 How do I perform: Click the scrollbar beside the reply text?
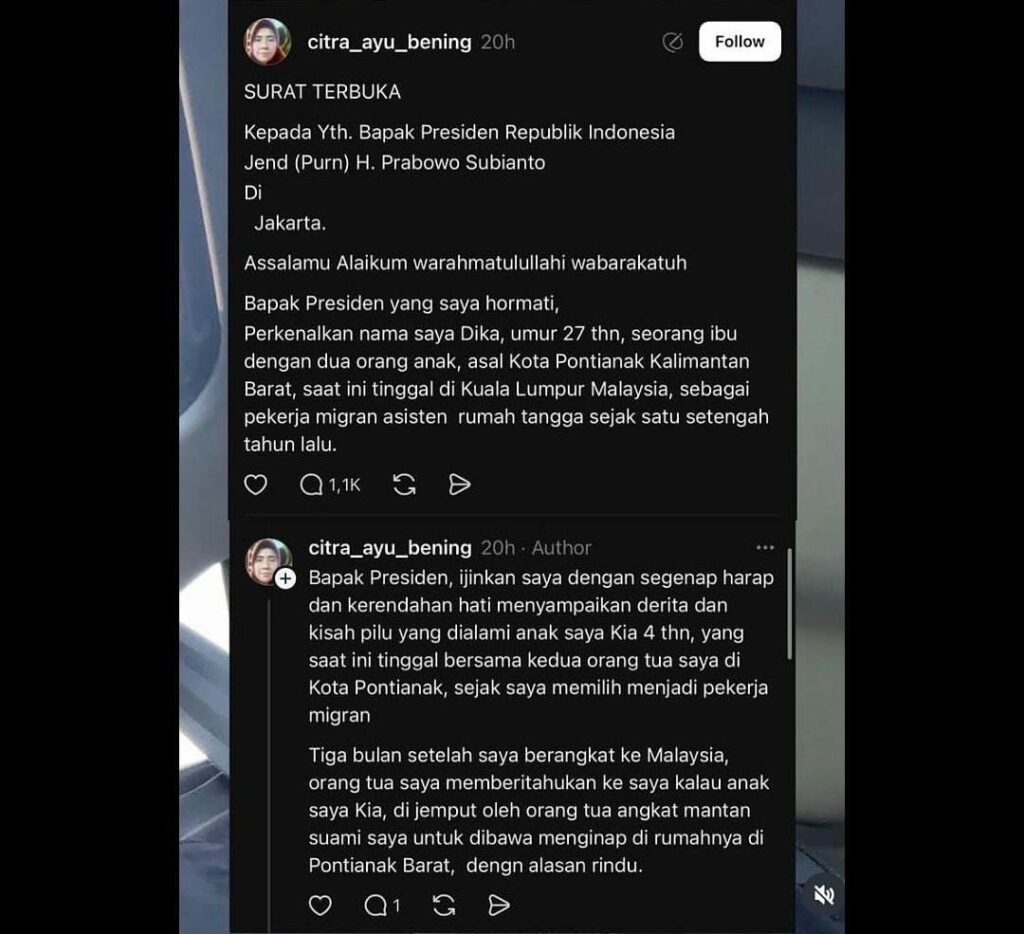pyautogui.click(x=790, y=604)
